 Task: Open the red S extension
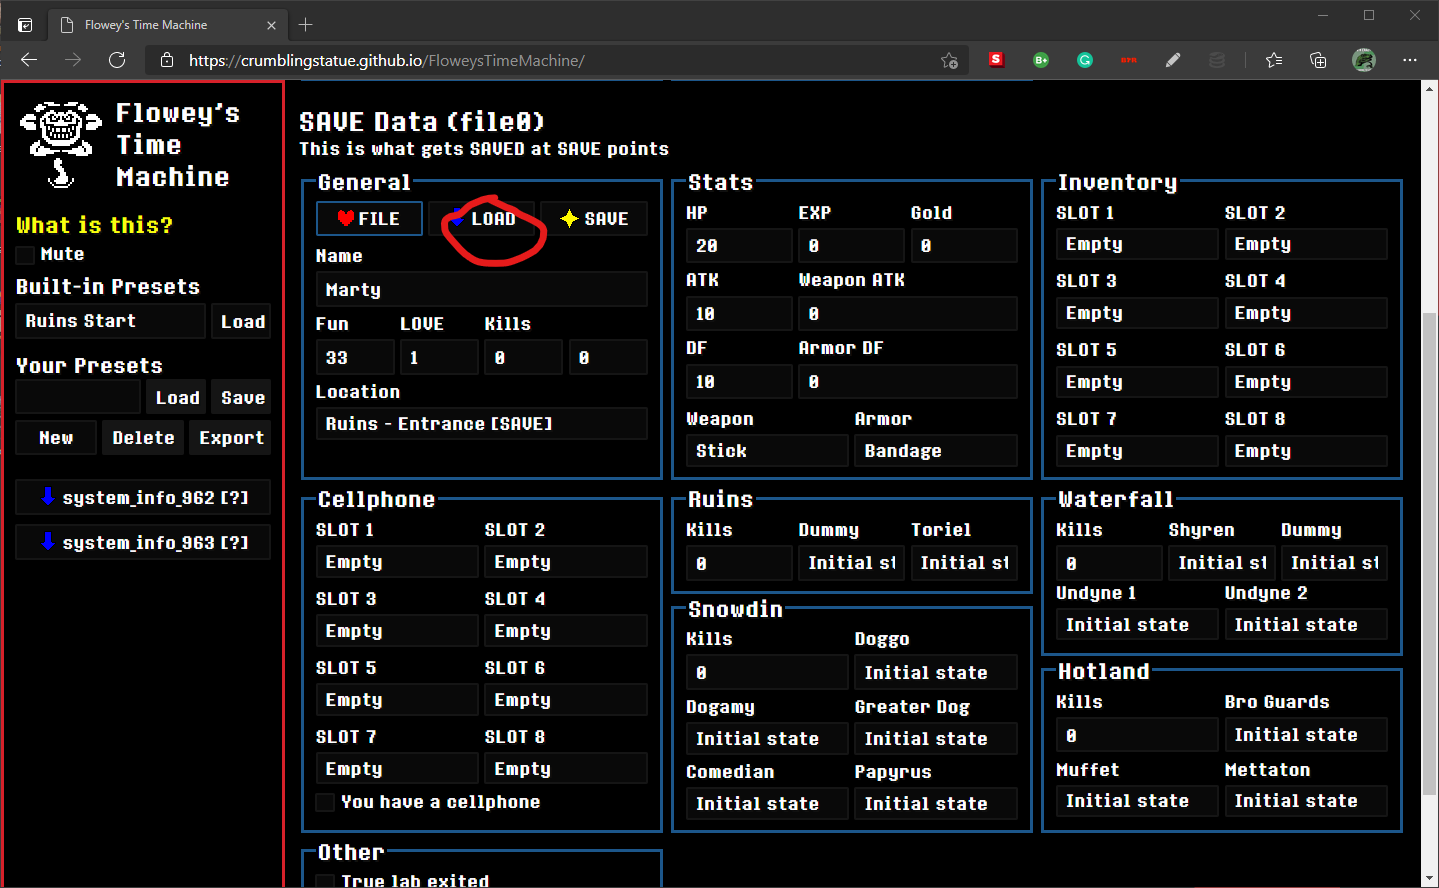tap(996, 60)
